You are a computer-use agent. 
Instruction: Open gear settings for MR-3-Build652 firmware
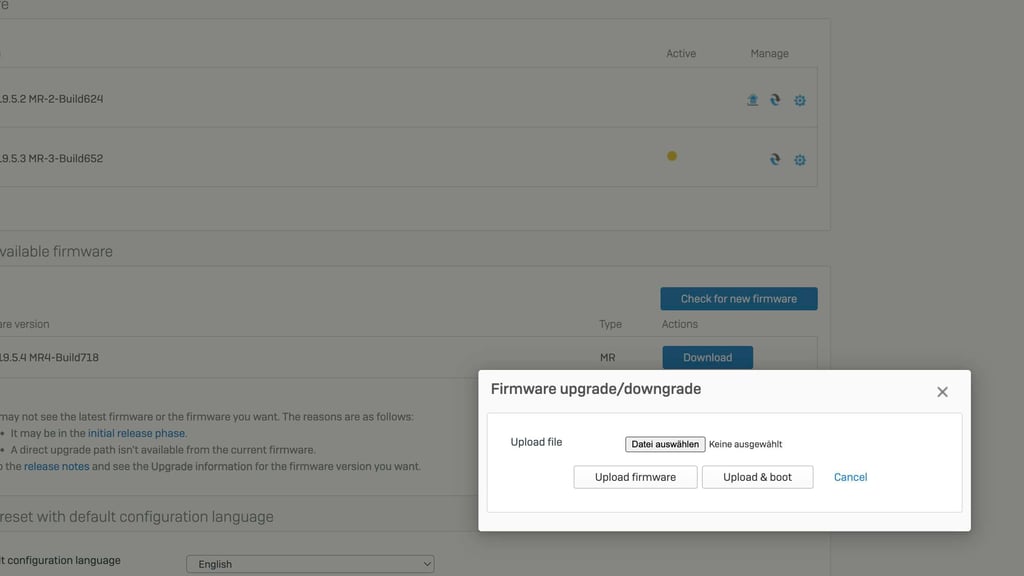799,160
